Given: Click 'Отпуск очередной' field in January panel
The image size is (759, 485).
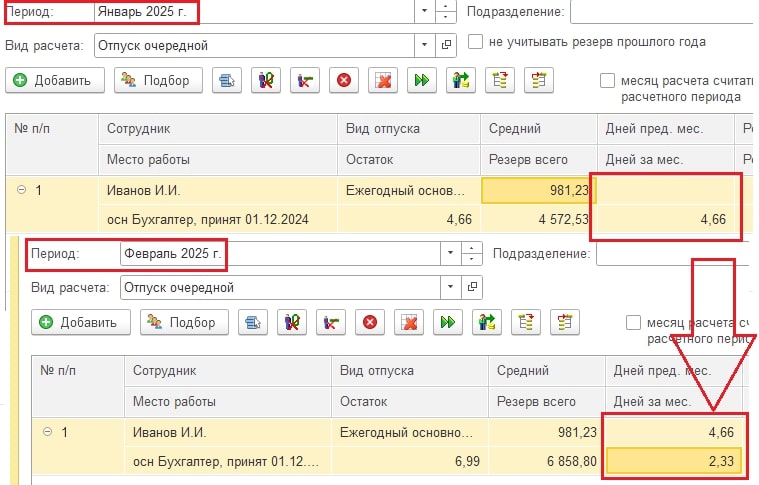Looking at the screenshot, I should (x=255, y=45).
